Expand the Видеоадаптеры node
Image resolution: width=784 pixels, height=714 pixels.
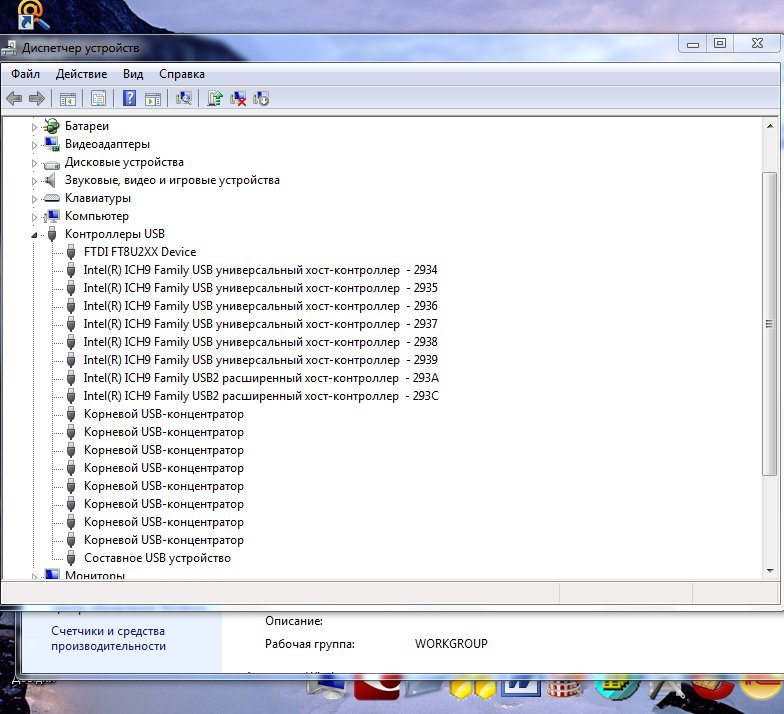(34, 145)
